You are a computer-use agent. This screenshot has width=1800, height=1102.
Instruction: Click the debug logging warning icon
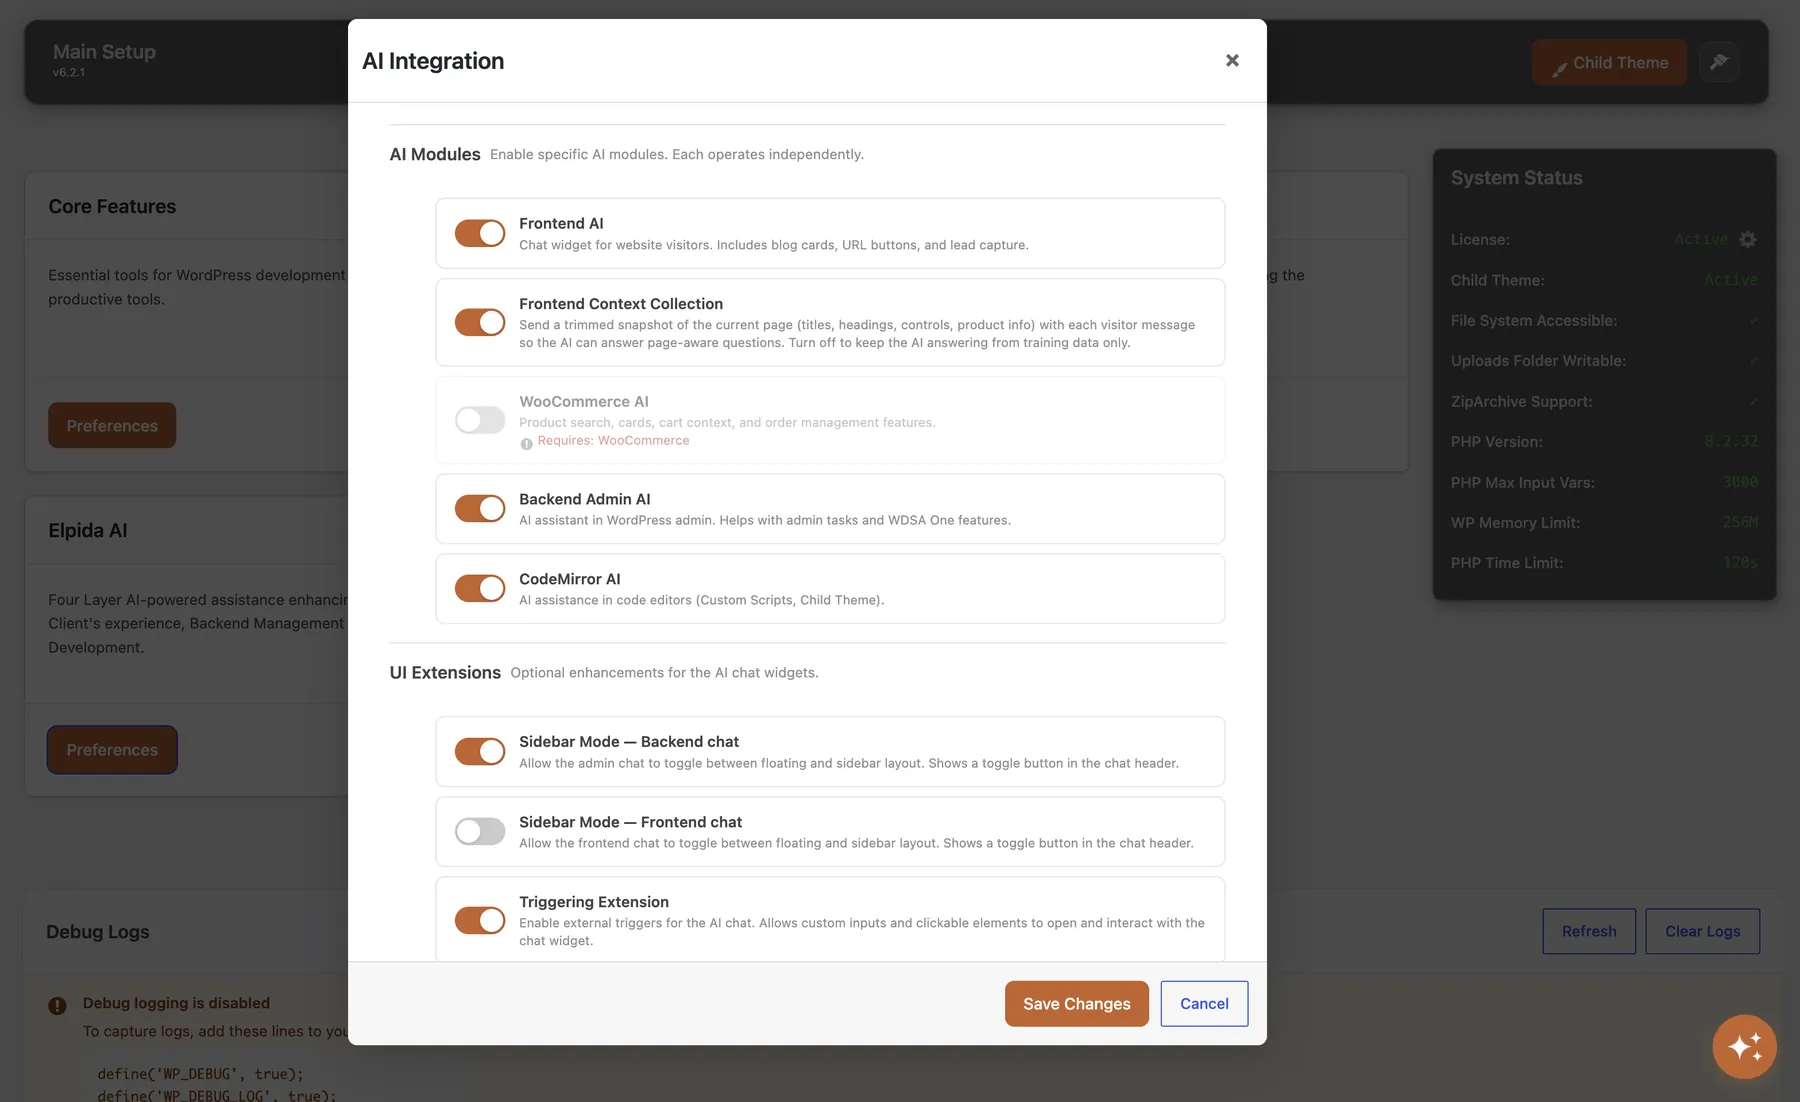coord(57,1006)
